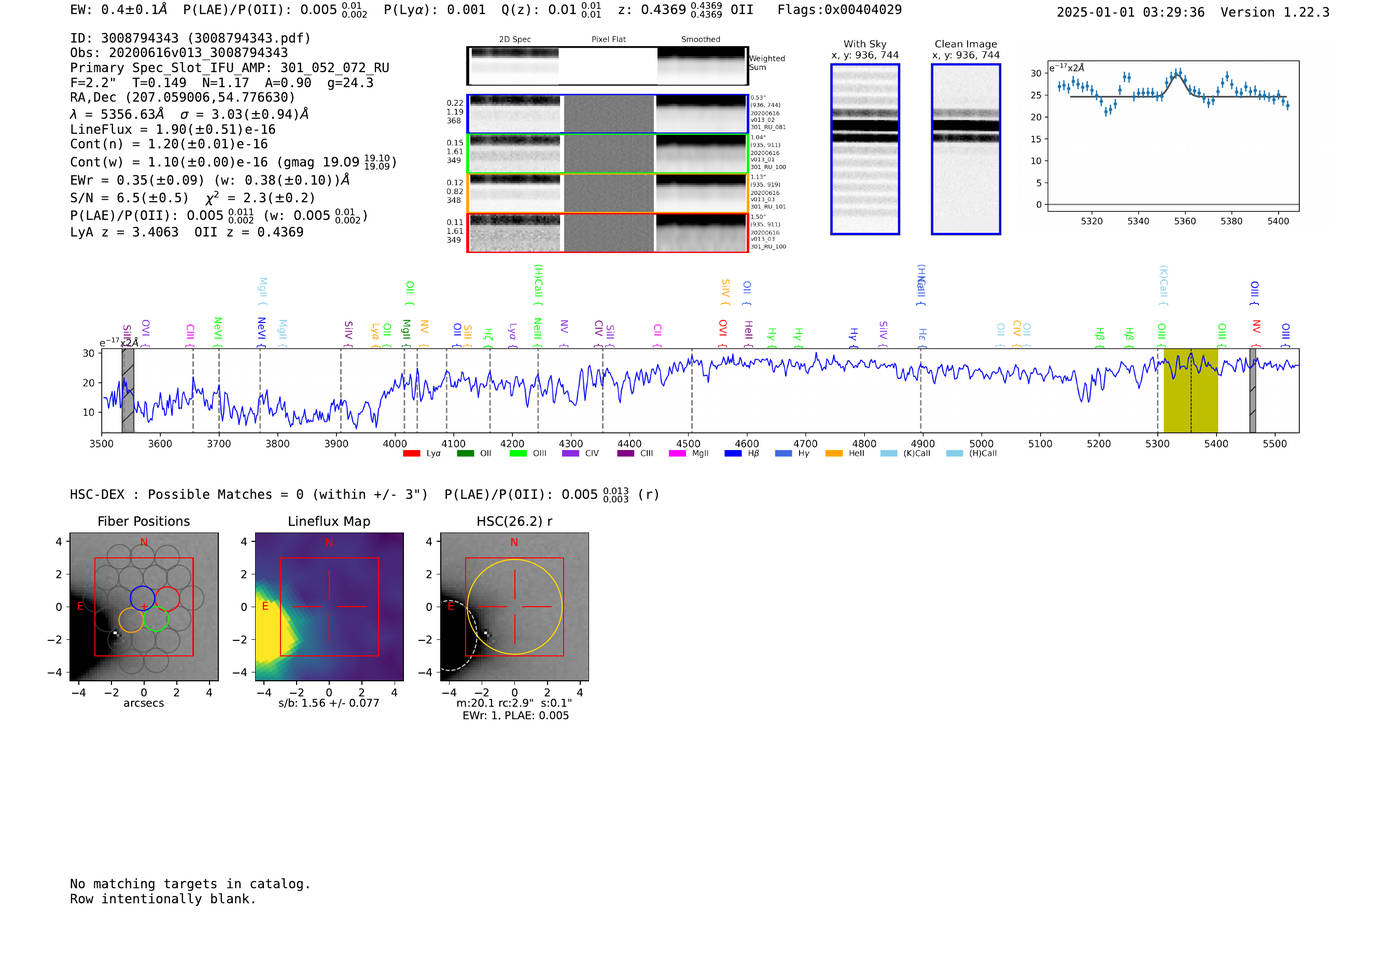Click the Obs: 20200616v013_3008794343 line
Viewport: 1400px width, 953px height.
179,53
